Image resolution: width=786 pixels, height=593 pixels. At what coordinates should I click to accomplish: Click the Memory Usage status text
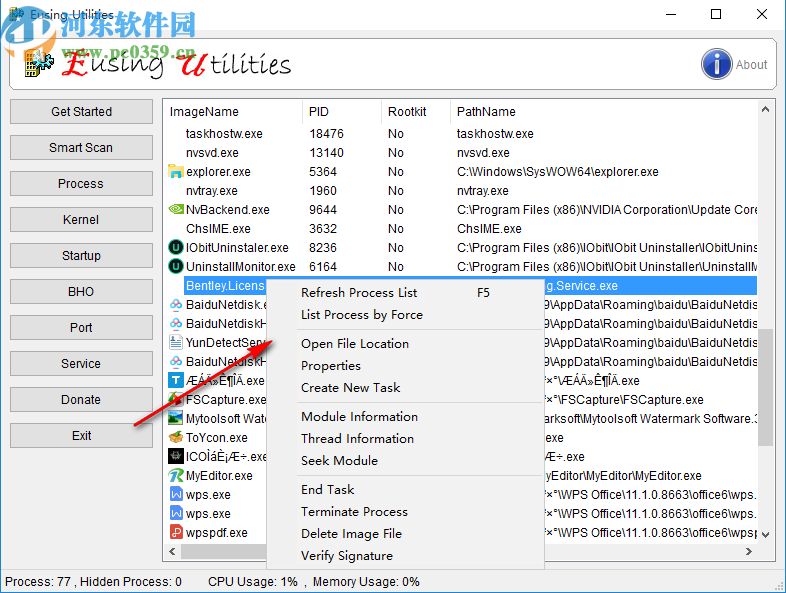click(366, 581)
